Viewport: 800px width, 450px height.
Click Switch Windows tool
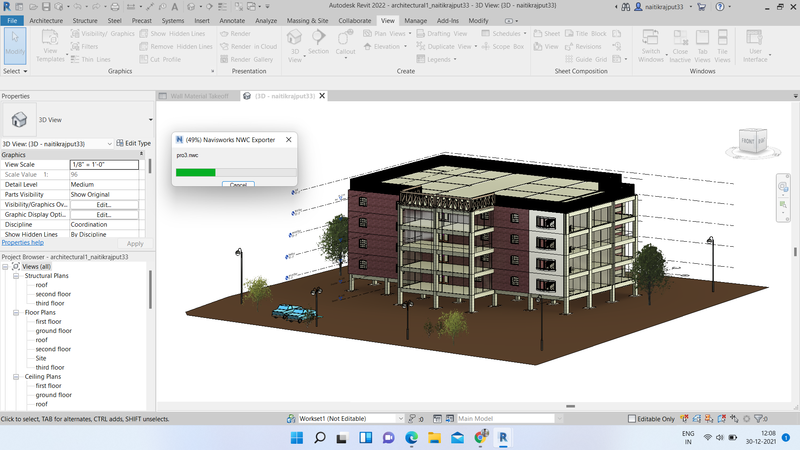click(651, 46)
